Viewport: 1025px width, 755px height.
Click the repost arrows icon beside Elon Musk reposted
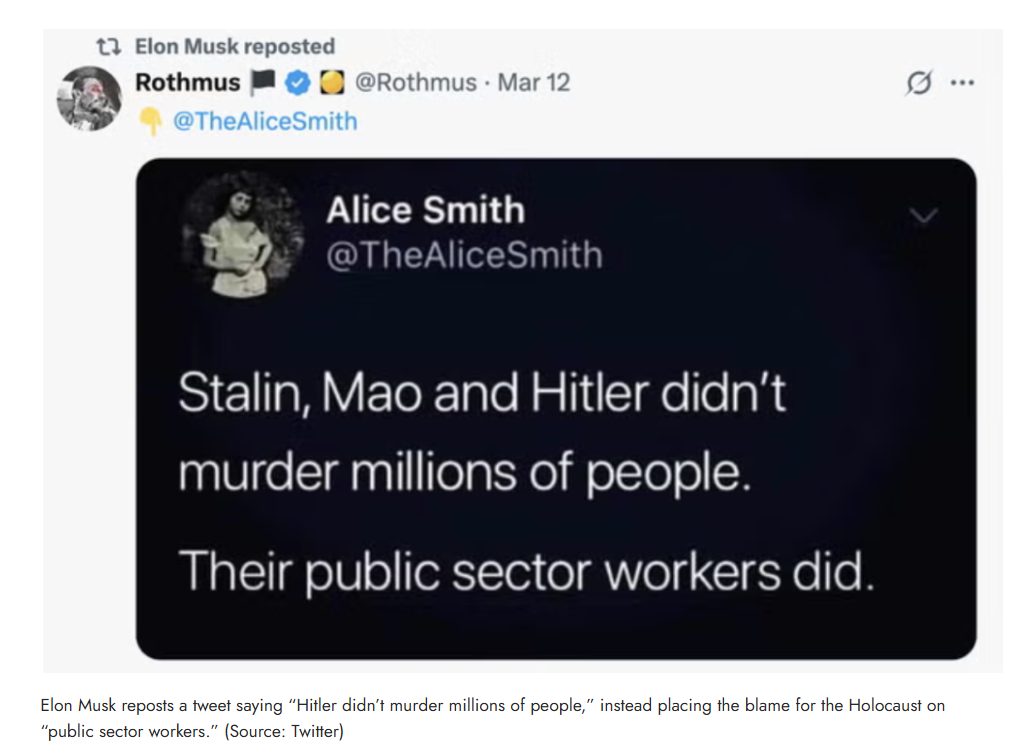point(109,46)
